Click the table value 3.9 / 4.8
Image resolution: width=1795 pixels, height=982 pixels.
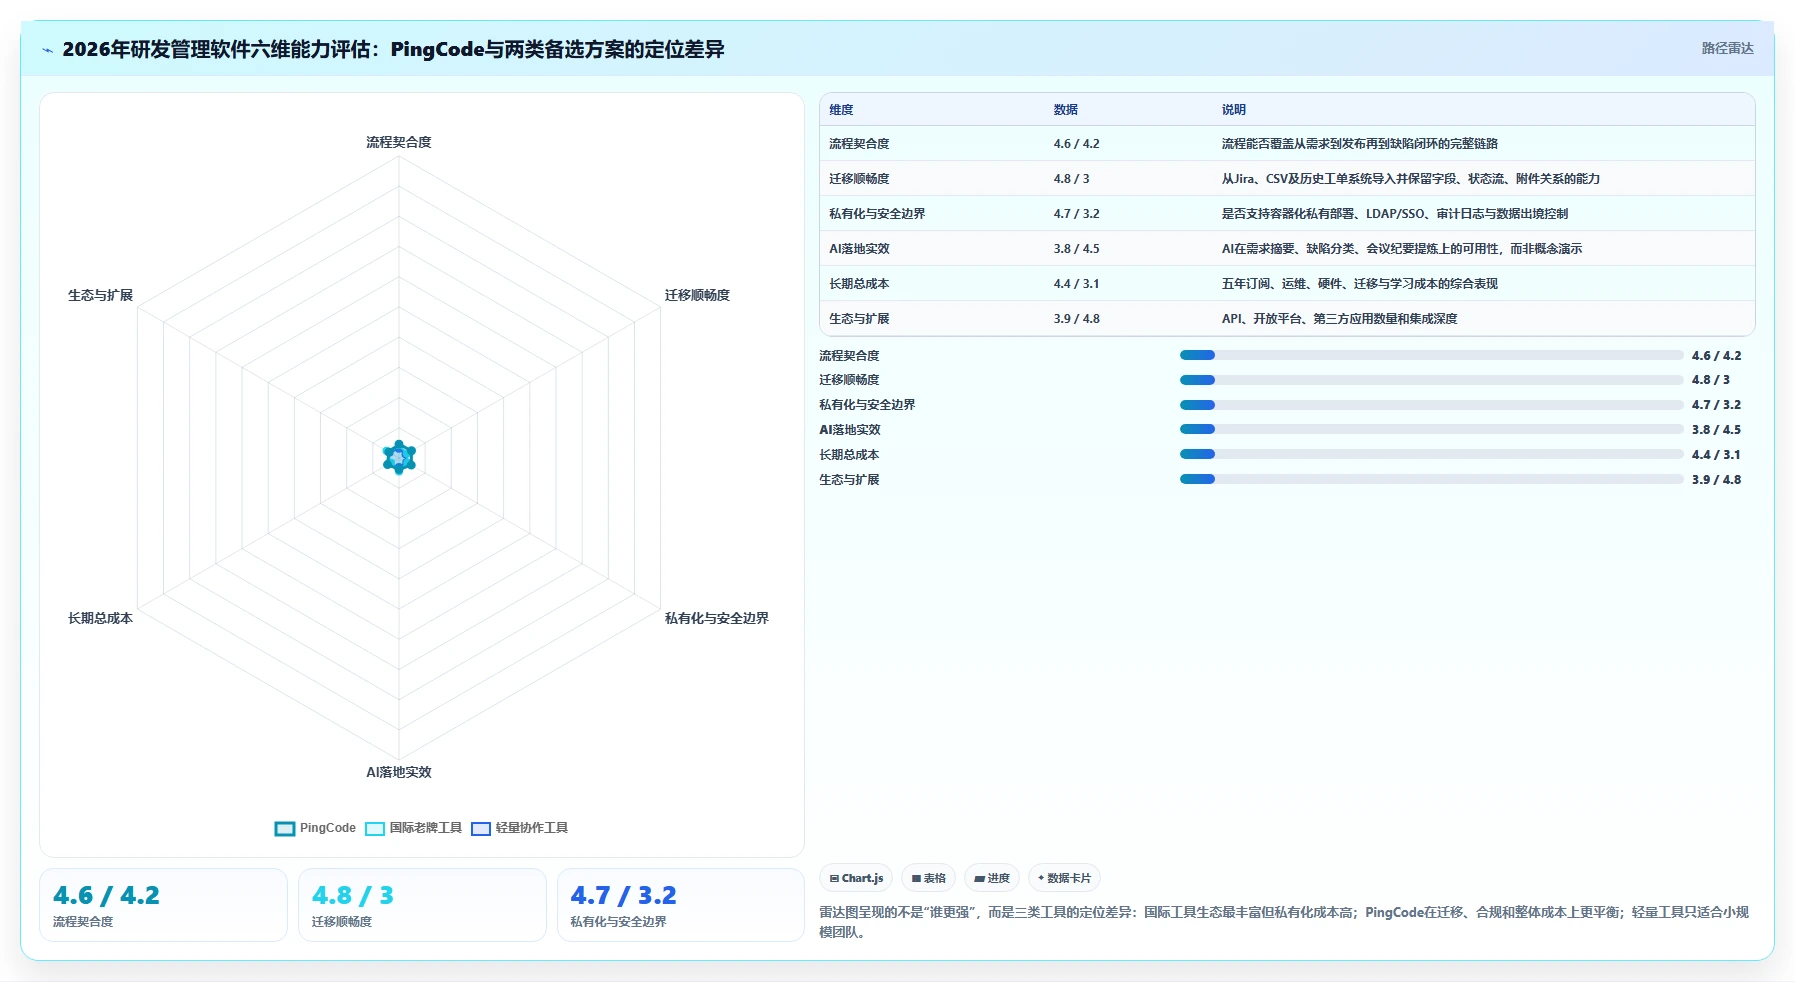[x=1076, y=319]
